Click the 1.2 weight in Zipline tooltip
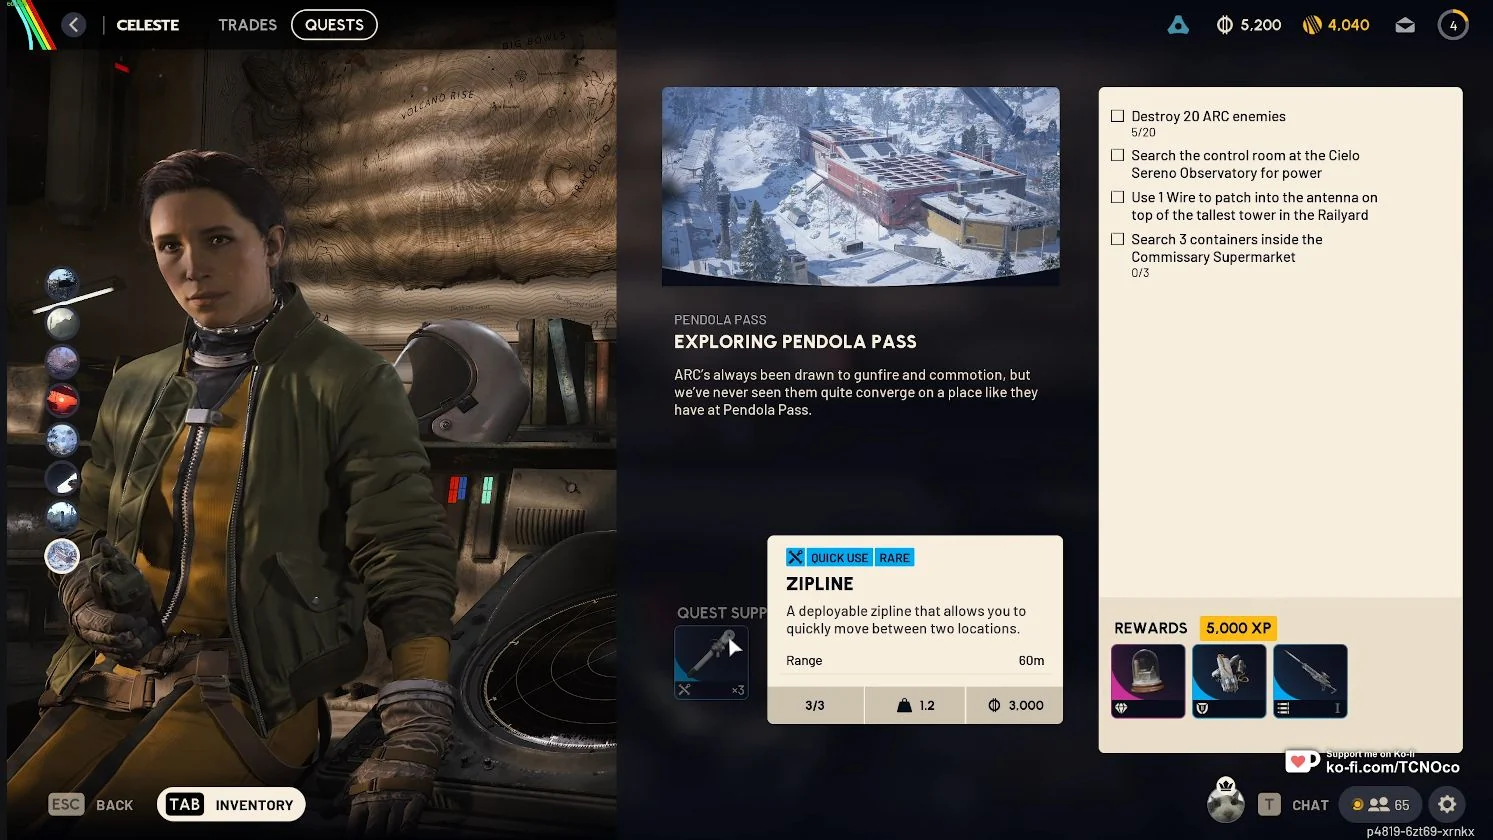Screen dimensions: 1493x840 click(915, 705)
